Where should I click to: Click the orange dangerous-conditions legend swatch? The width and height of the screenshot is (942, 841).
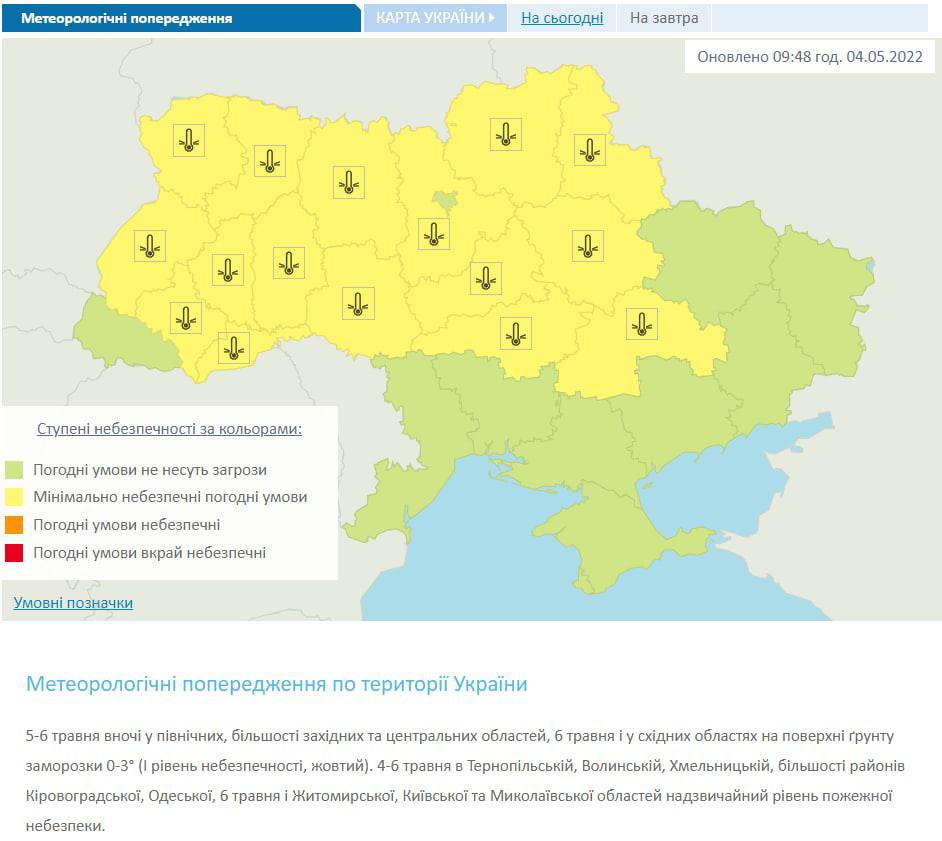14,524
